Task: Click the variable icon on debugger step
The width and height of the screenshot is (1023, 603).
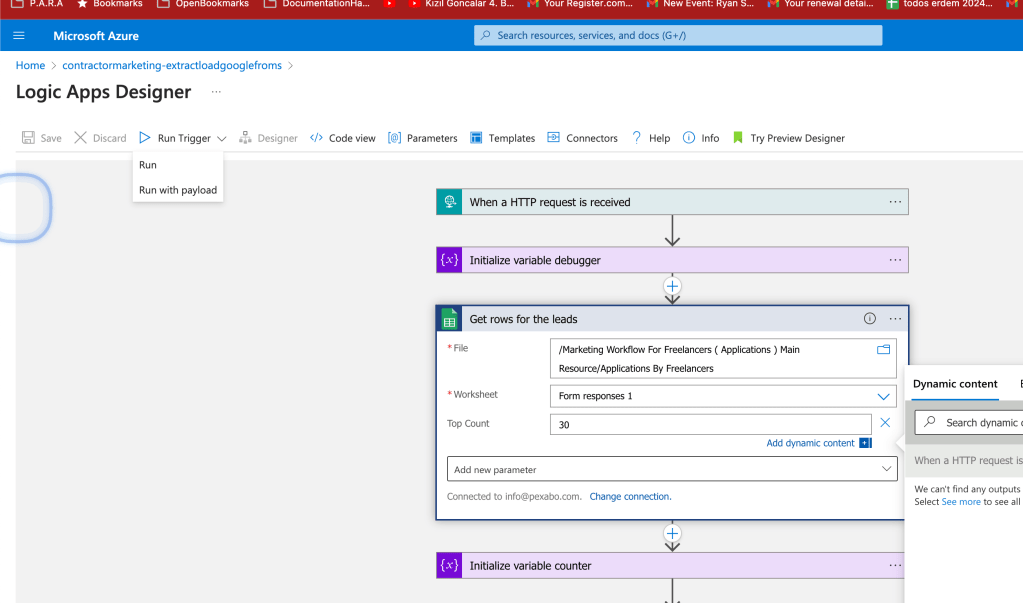Action: (x=450, y=260)
